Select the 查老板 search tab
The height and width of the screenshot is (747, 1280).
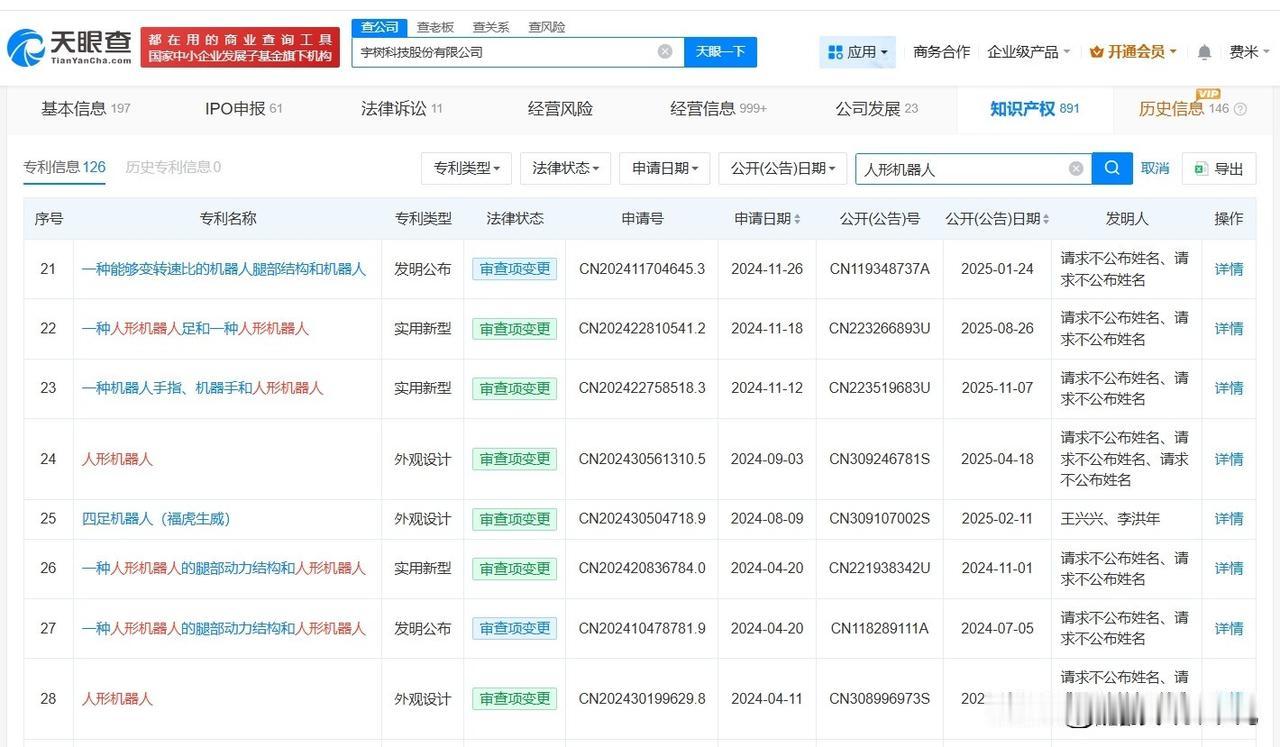click(435, 27)
